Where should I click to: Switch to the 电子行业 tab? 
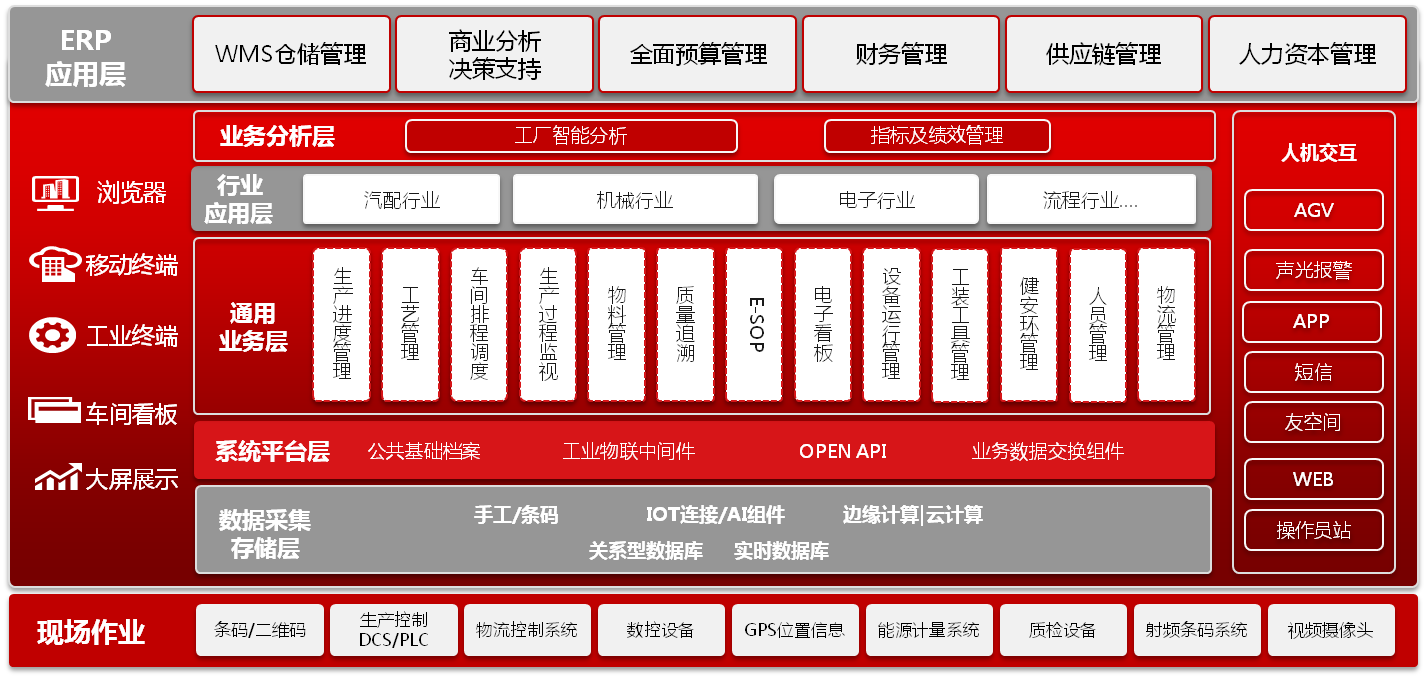pyautogui.click(x=875, y=199)
